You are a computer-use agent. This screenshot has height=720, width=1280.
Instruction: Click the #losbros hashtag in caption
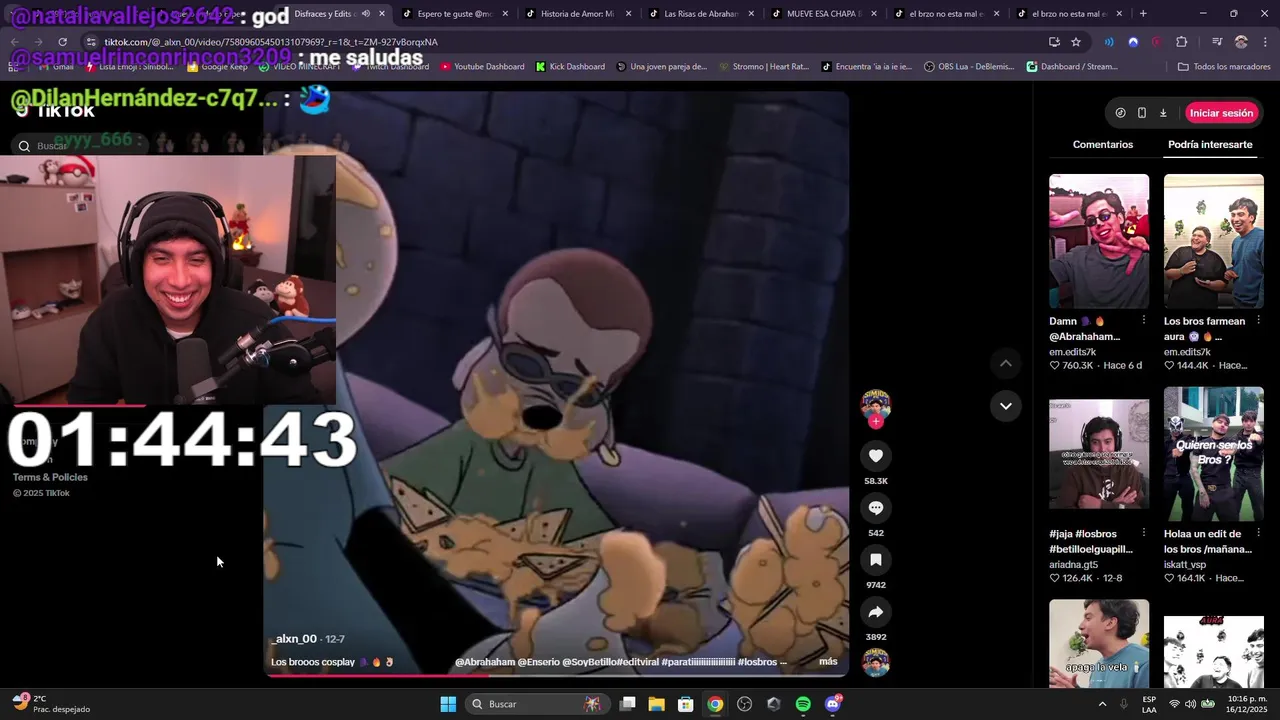757,662
